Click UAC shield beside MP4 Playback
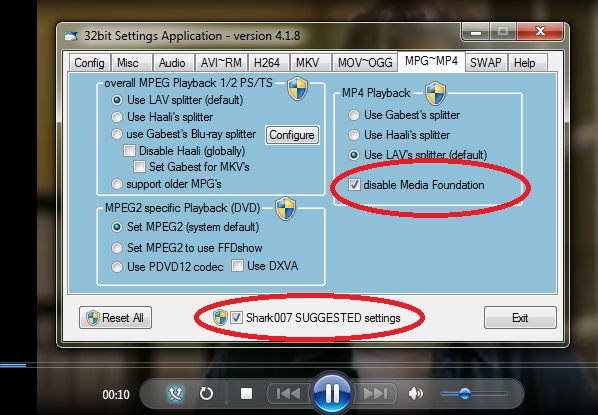Image resolution: width=598 pixels, height=415 pixels. point(436,93)
